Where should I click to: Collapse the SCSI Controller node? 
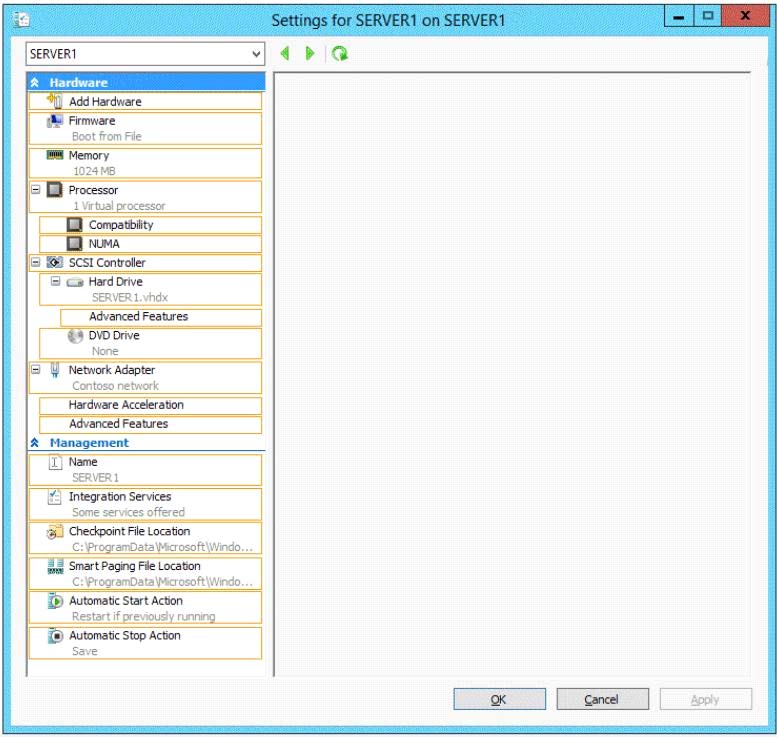pyautogui.click(x=36, y=263)
